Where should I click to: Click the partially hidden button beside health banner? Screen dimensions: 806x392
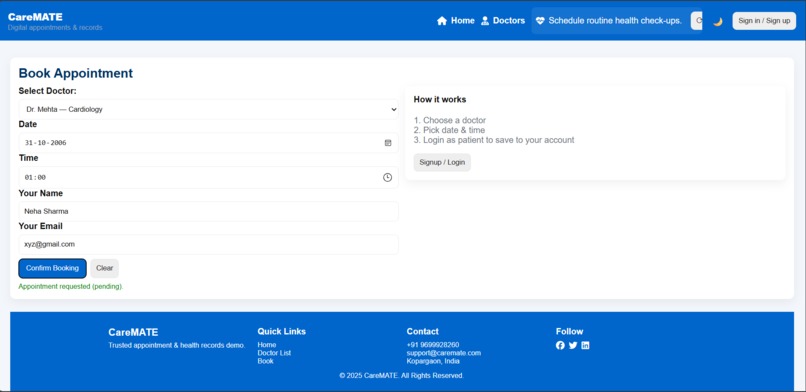point(697,21)
